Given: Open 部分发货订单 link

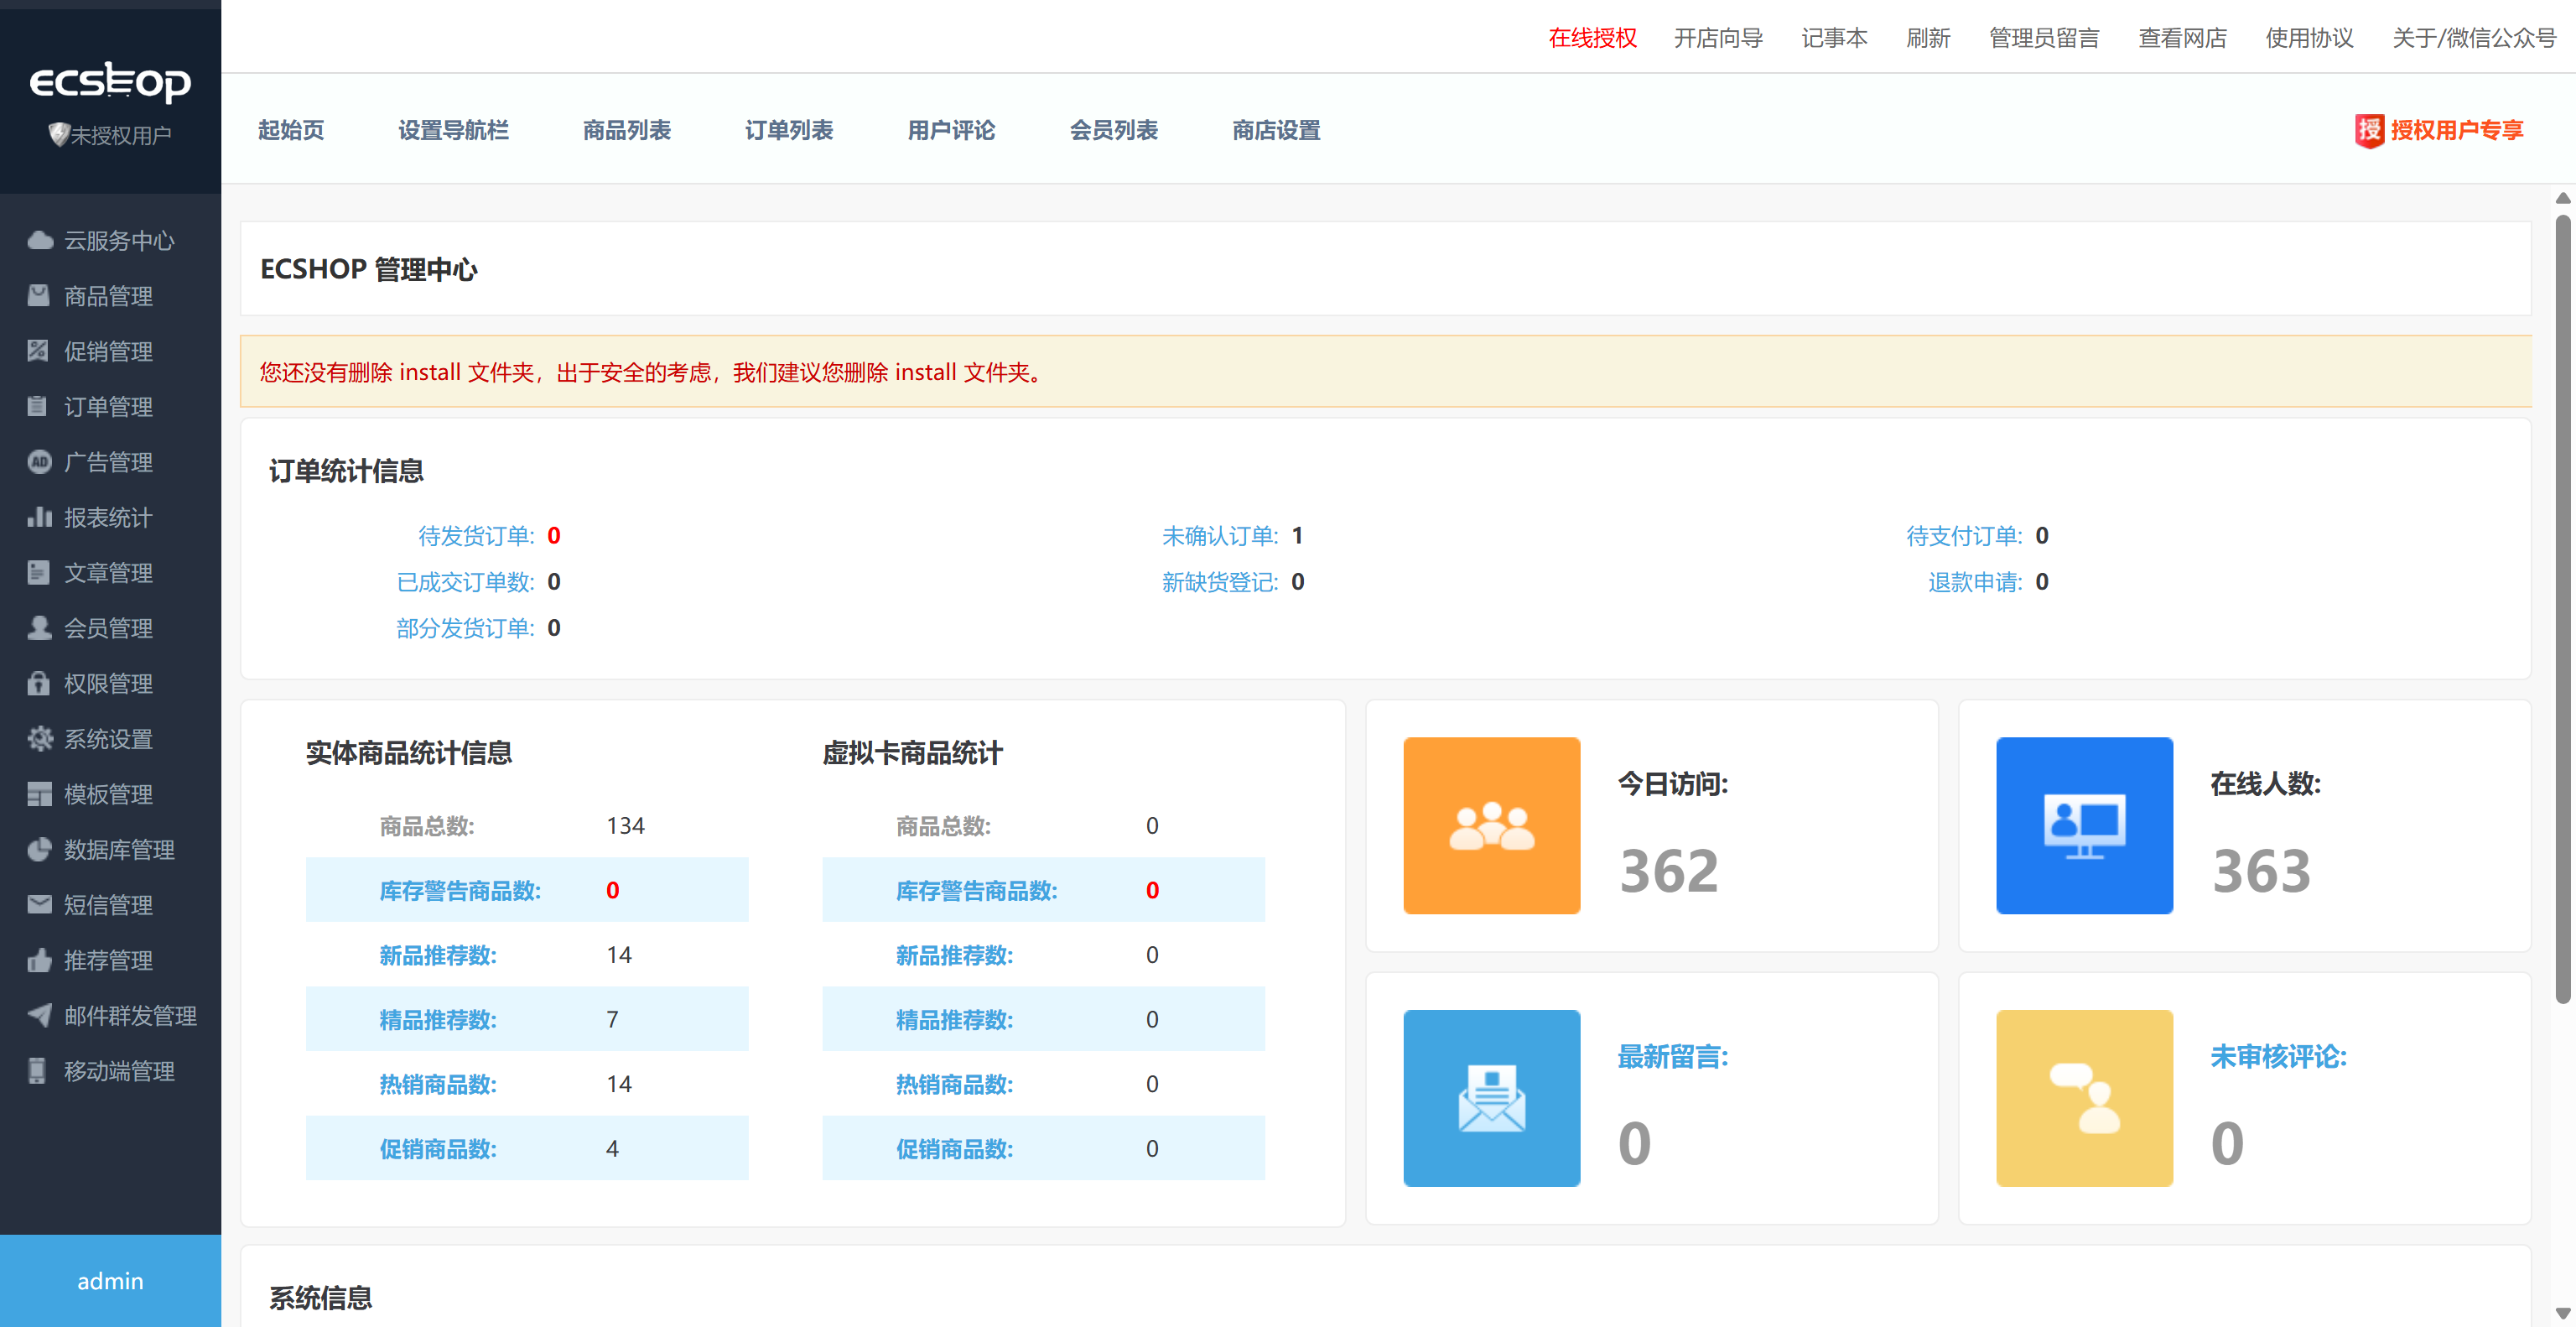Looking at the screenshot, I should pyautogui.click(x=465, y=628).
